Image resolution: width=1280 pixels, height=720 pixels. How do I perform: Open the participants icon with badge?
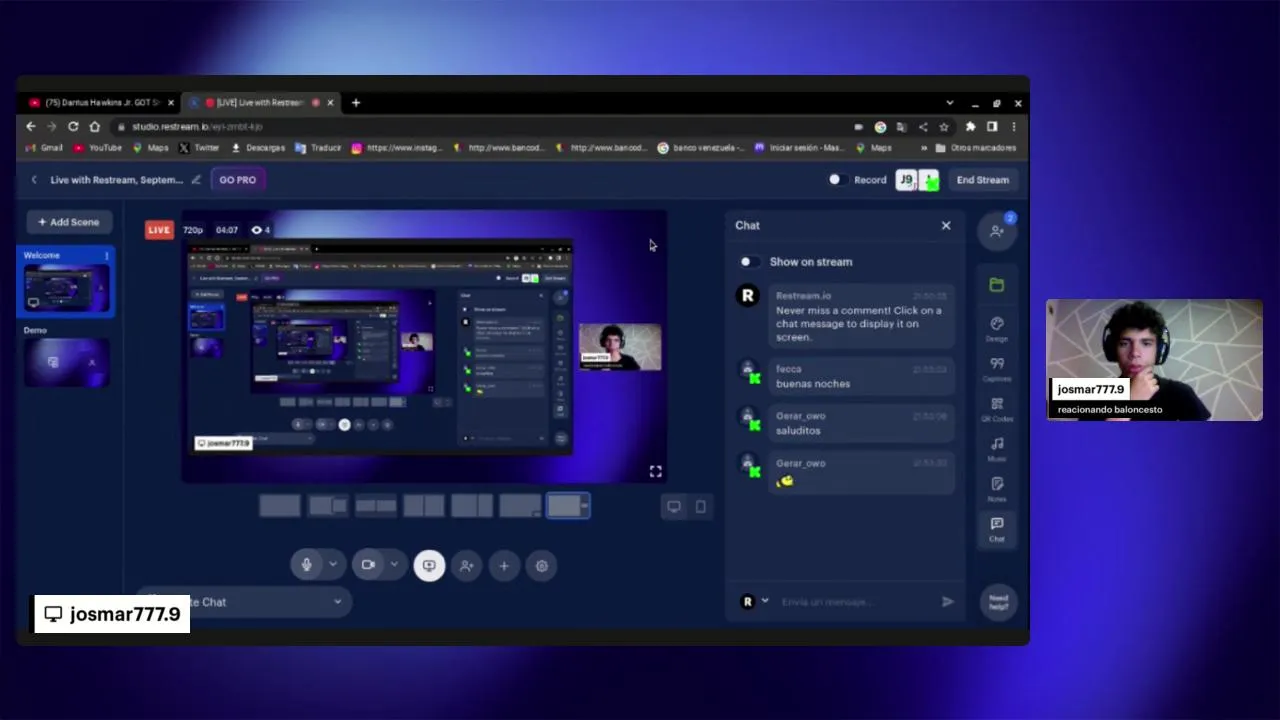997,230
